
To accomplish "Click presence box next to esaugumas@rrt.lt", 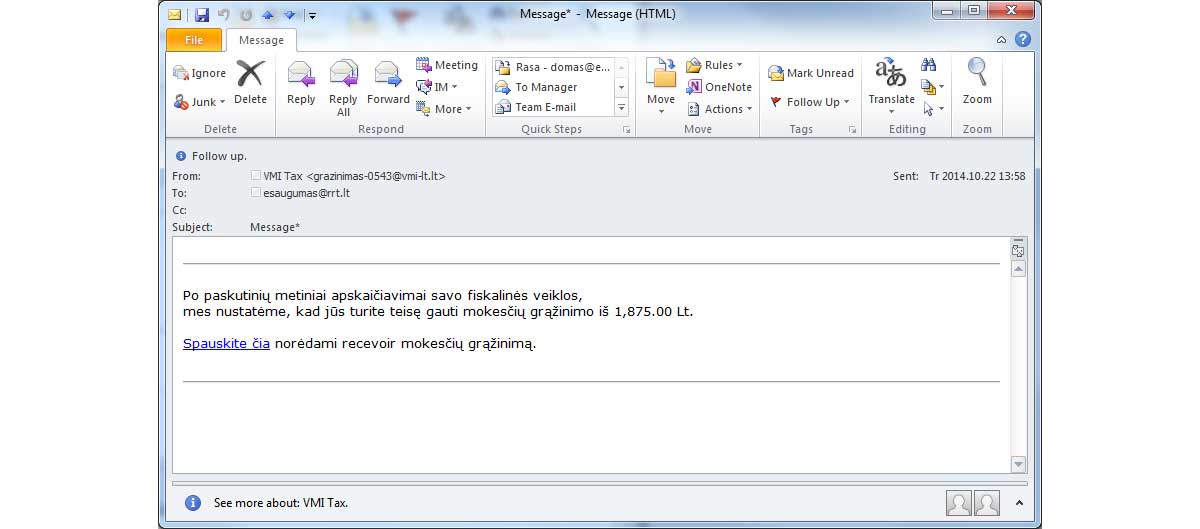I will click(256, 192).
